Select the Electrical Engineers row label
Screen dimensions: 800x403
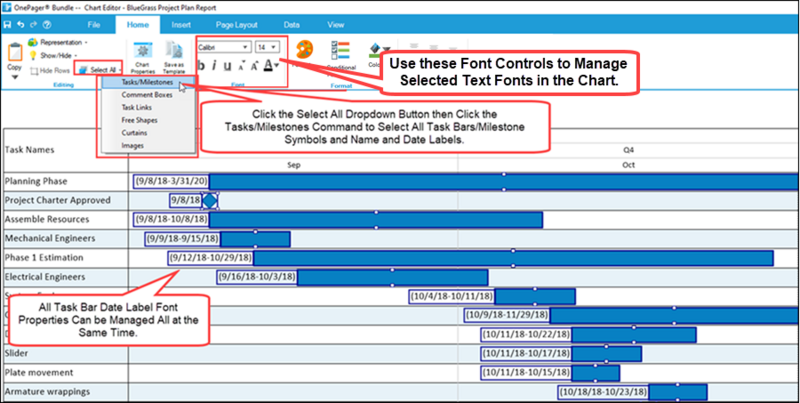(x=45, y=277)
